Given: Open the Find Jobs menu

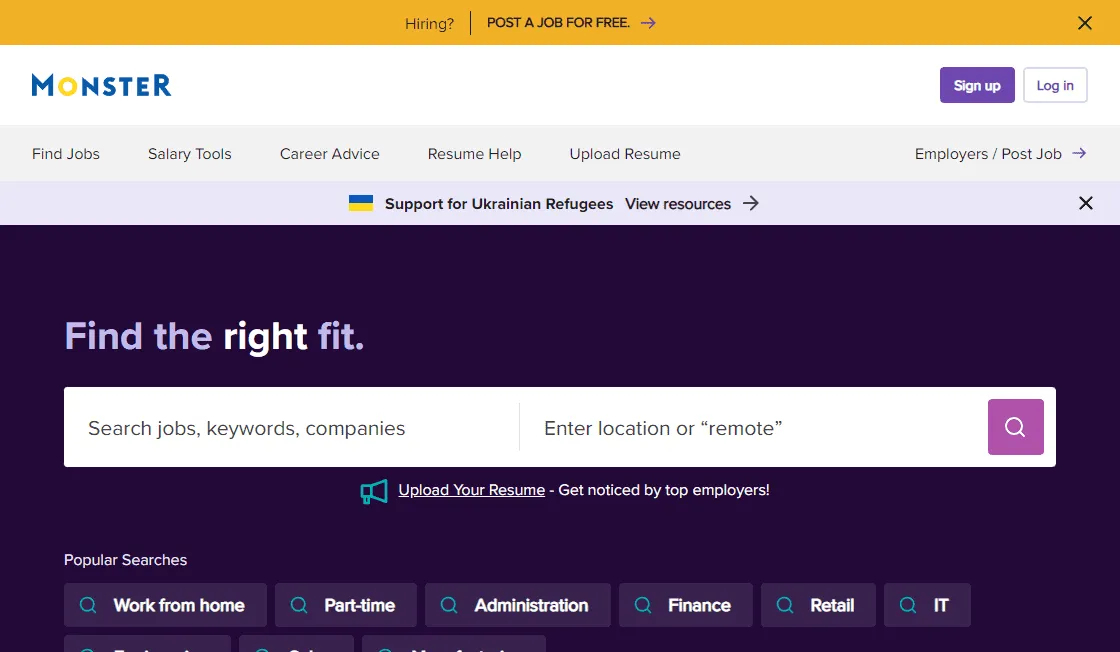Looking at the screenshot, I should [x=66, y=154].
